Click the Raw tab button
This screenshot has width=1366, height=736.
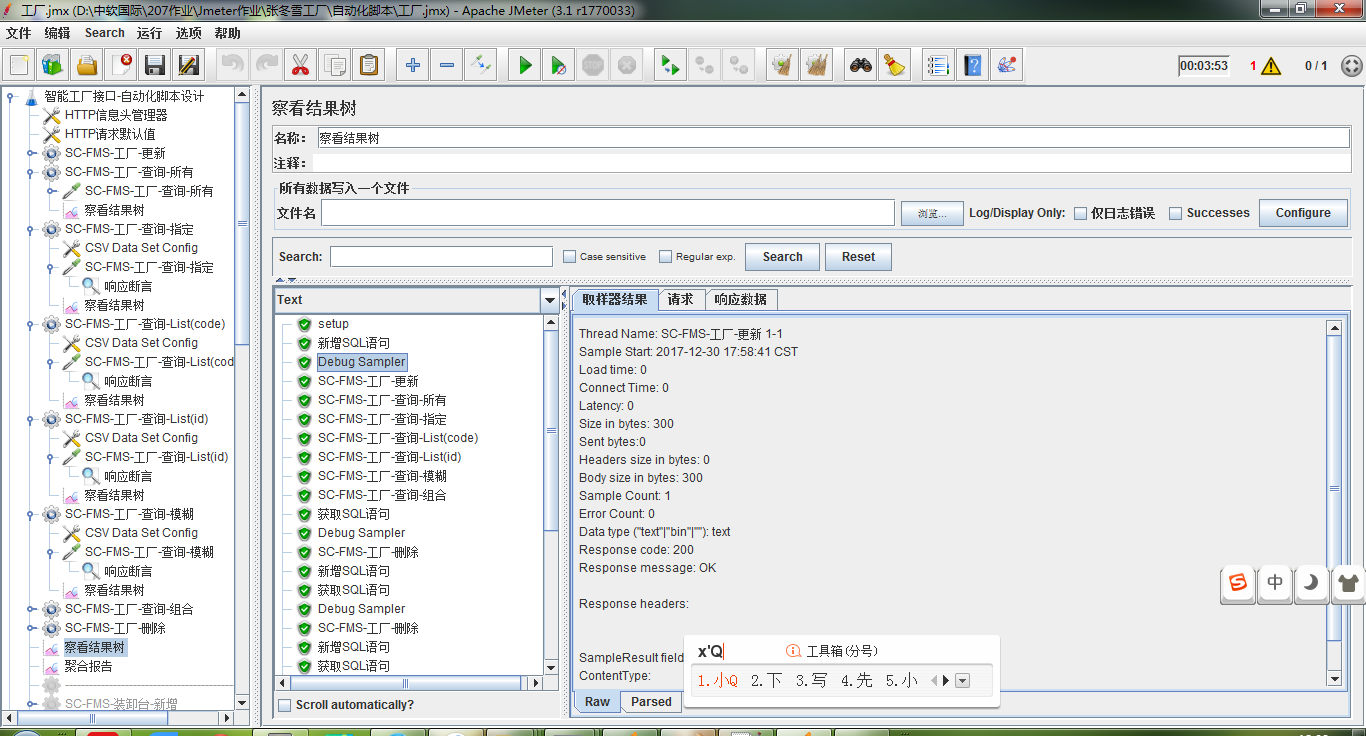click(597, 702)
